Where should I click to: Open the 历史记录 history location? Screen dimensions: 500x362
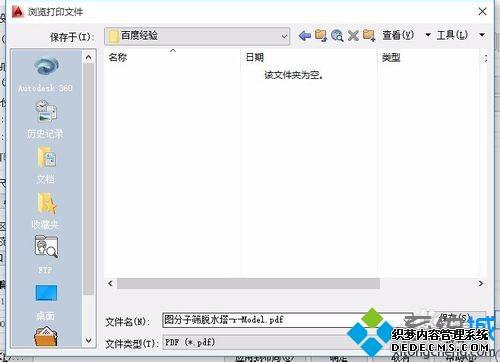tap(45, 120)
